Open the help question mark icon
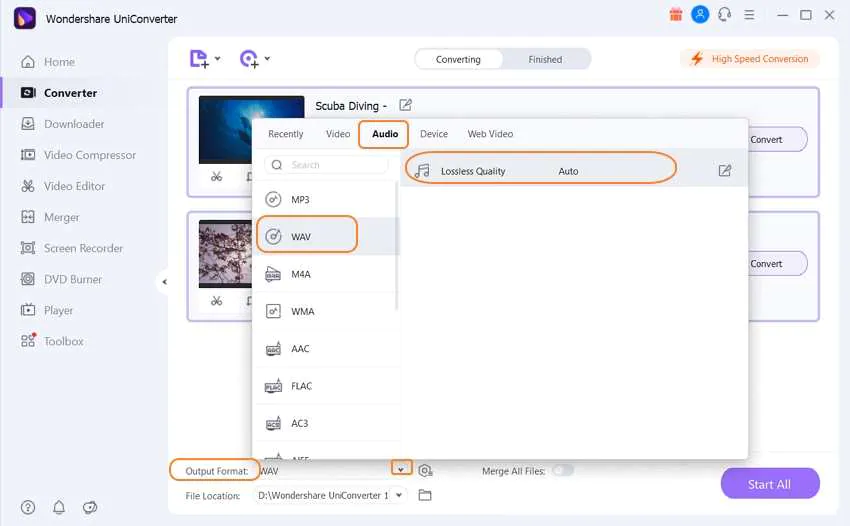 28,507
